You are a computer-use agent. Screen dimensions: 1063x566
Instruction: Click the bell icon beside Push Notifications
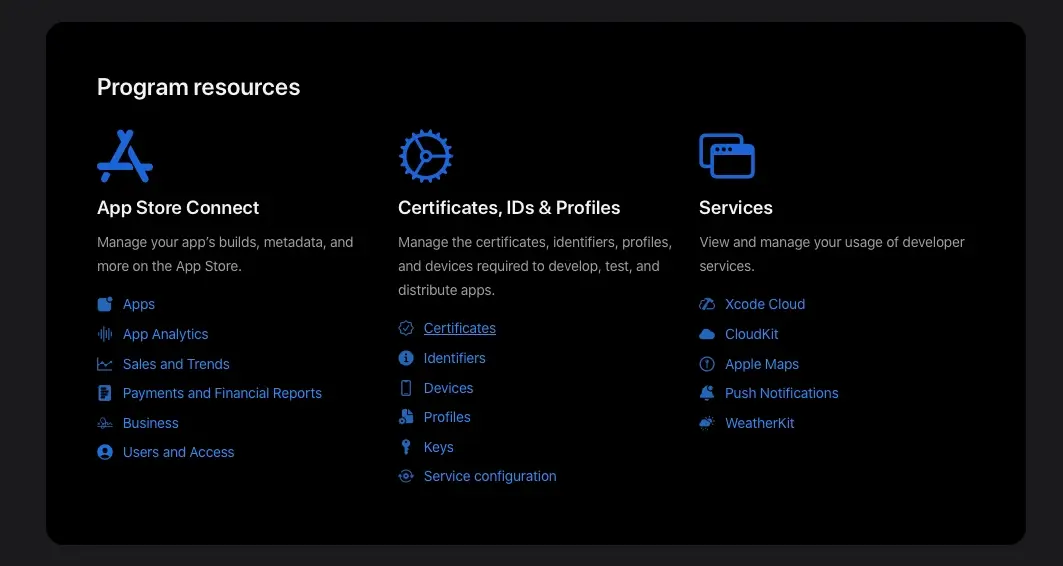coord(706,393)
